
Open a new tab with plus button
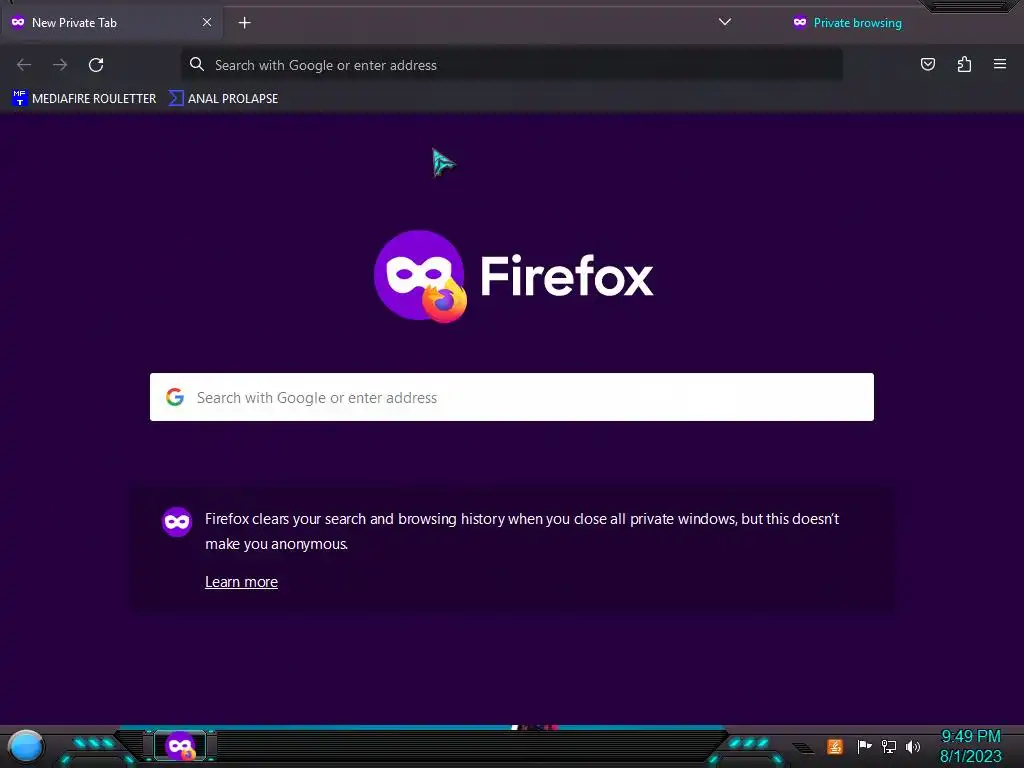click(x=244, y=23)
